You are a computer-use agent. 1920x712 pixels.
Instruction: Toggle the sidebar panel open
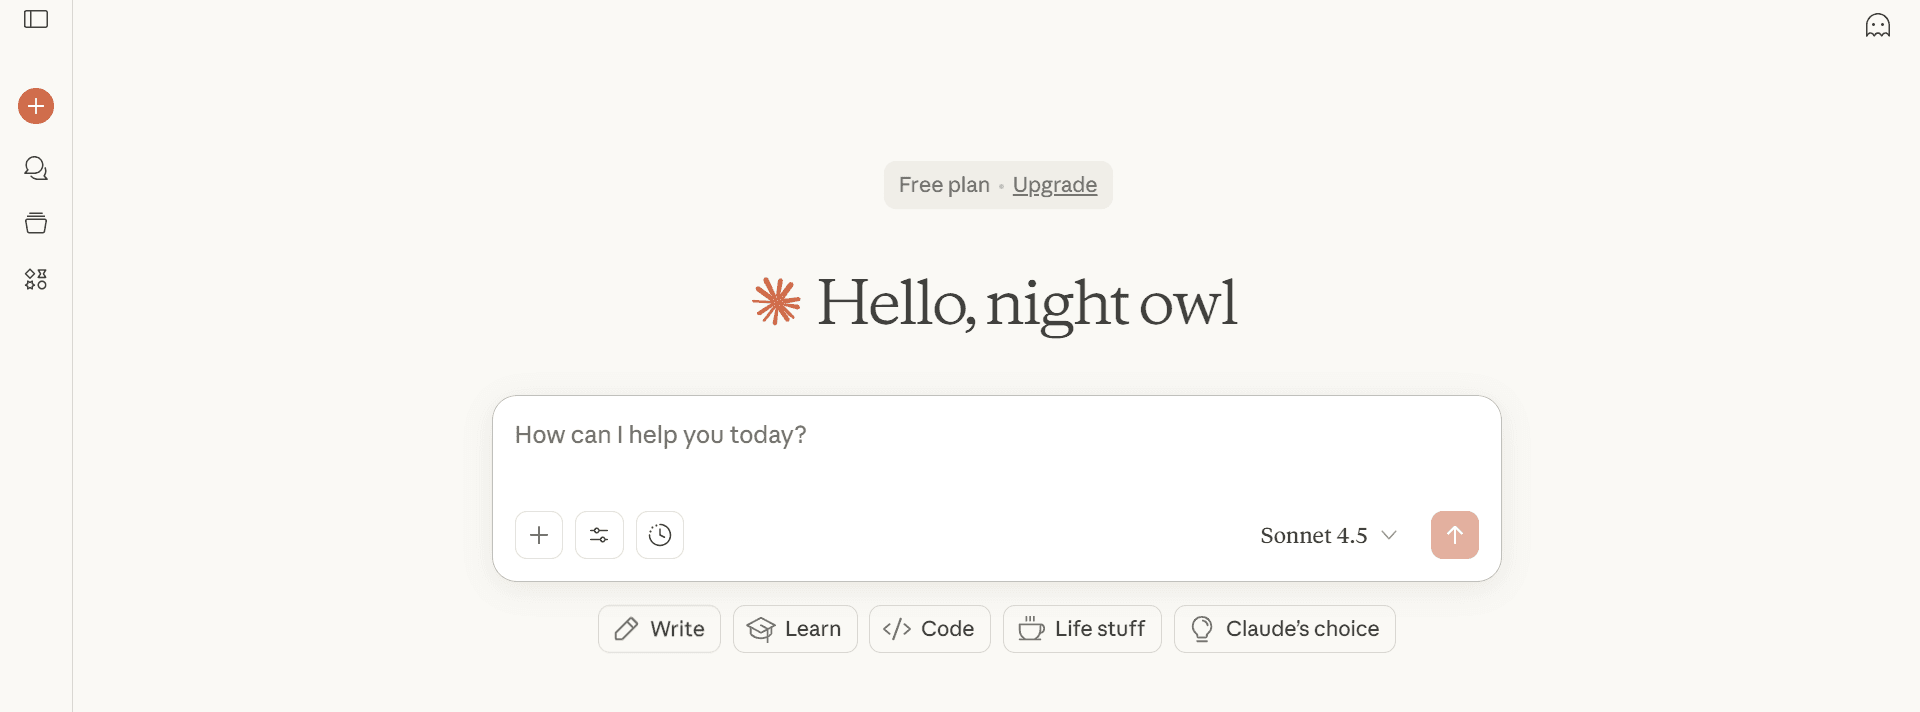pos(36,20)
